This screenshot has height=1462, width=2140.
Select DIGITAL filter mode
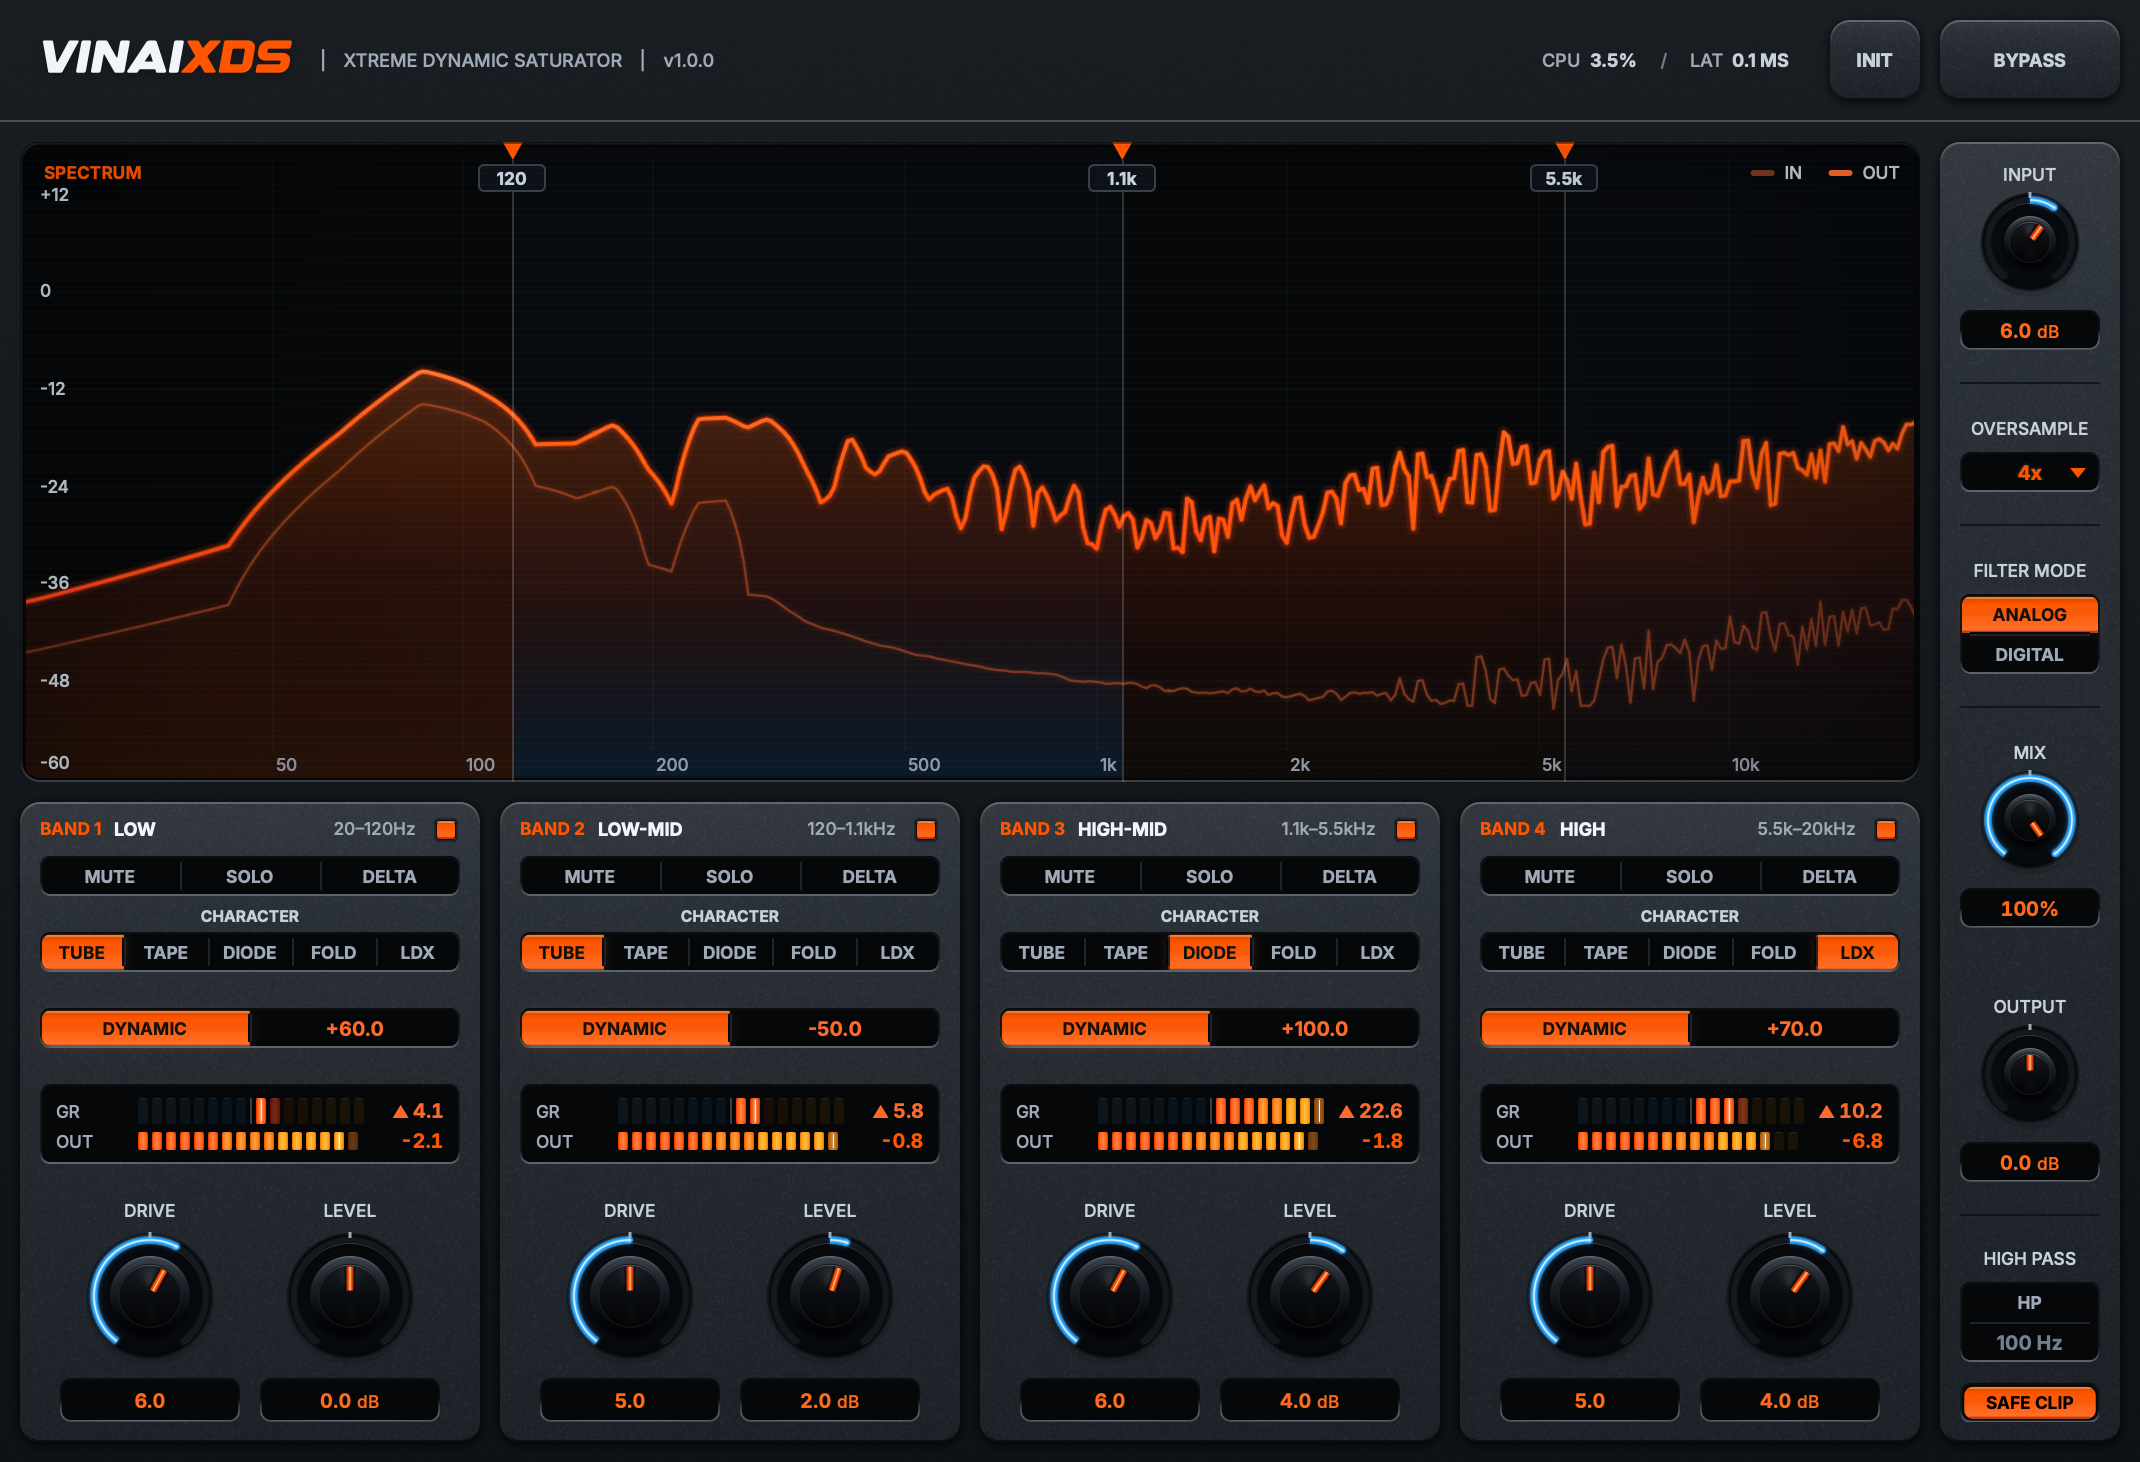[x=2029, y=654]
